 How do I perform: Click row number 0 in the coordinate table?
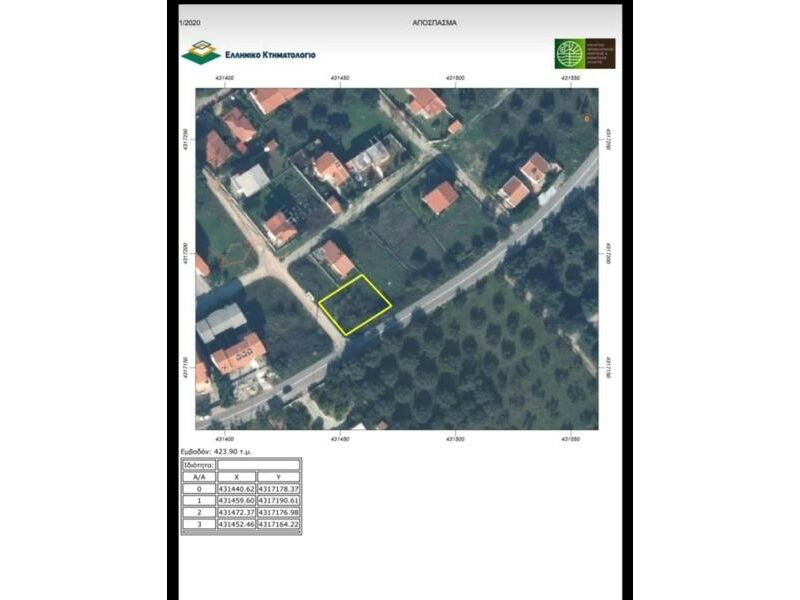tap(198, 489)
